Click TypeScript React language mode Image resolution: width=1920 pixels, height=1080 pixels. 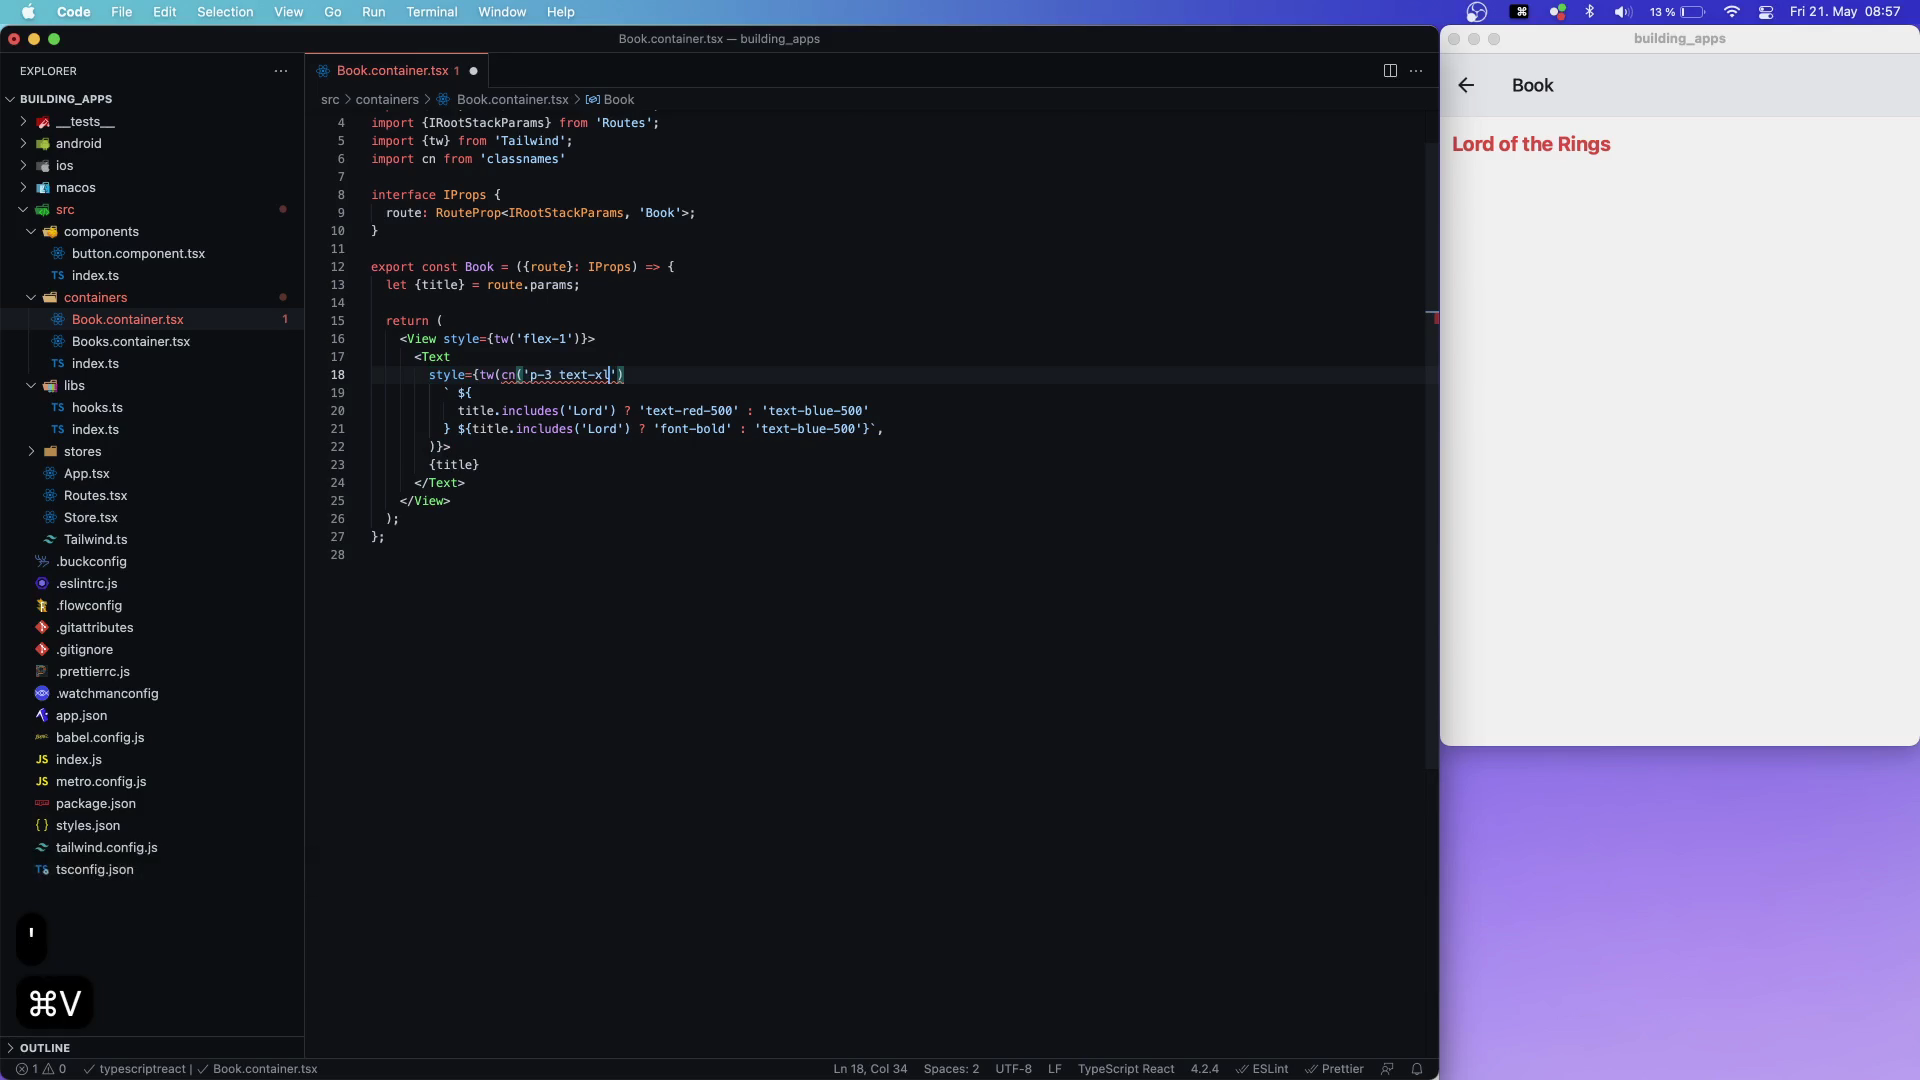click(x=1126, y=1069)
